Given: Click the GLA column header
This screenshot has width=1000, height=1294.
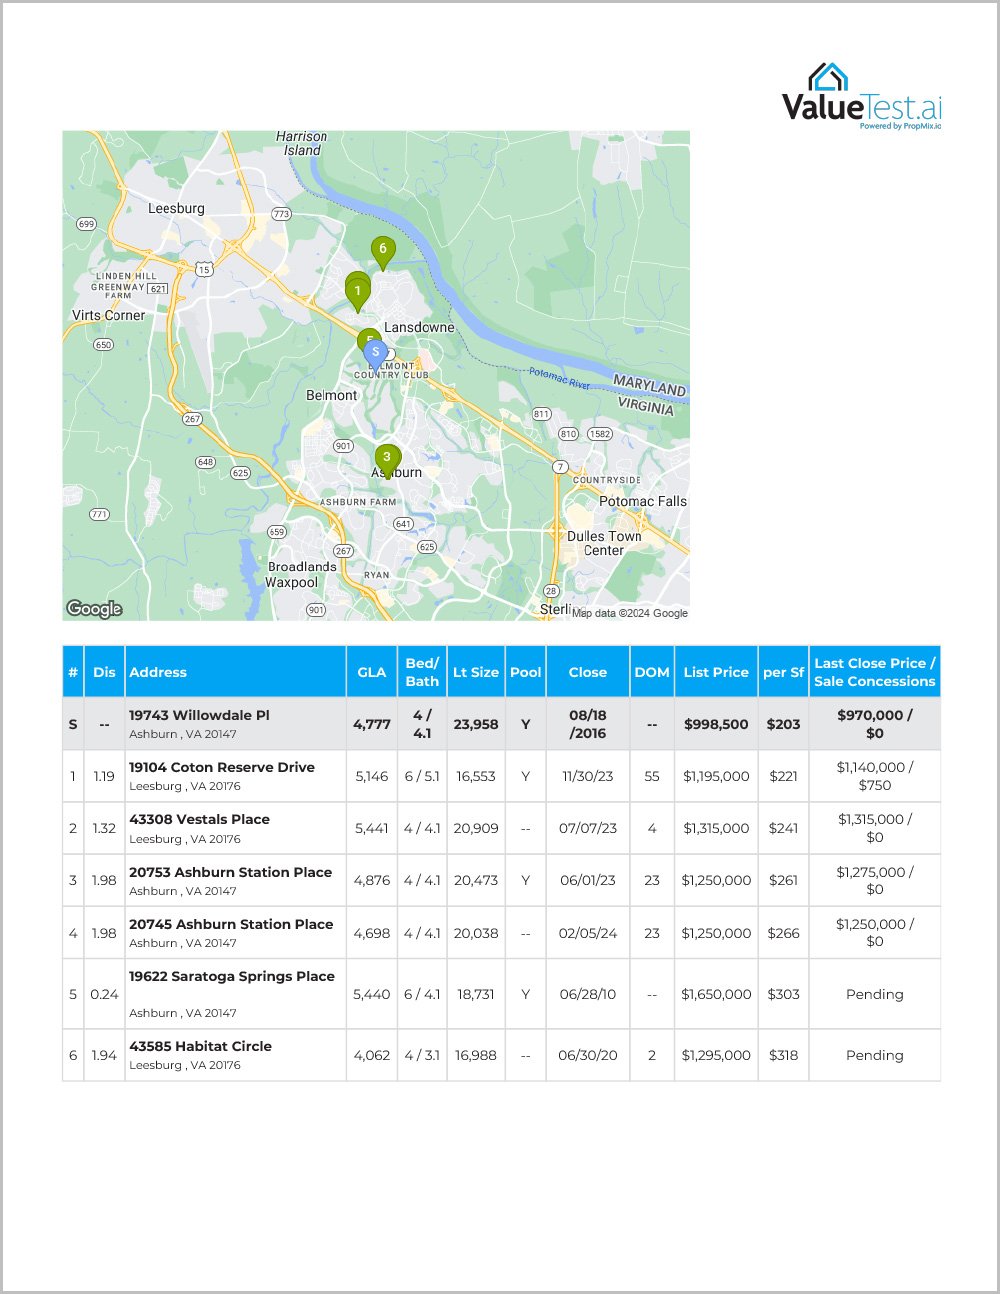Looking at the screenshot, I should point(372,672).
